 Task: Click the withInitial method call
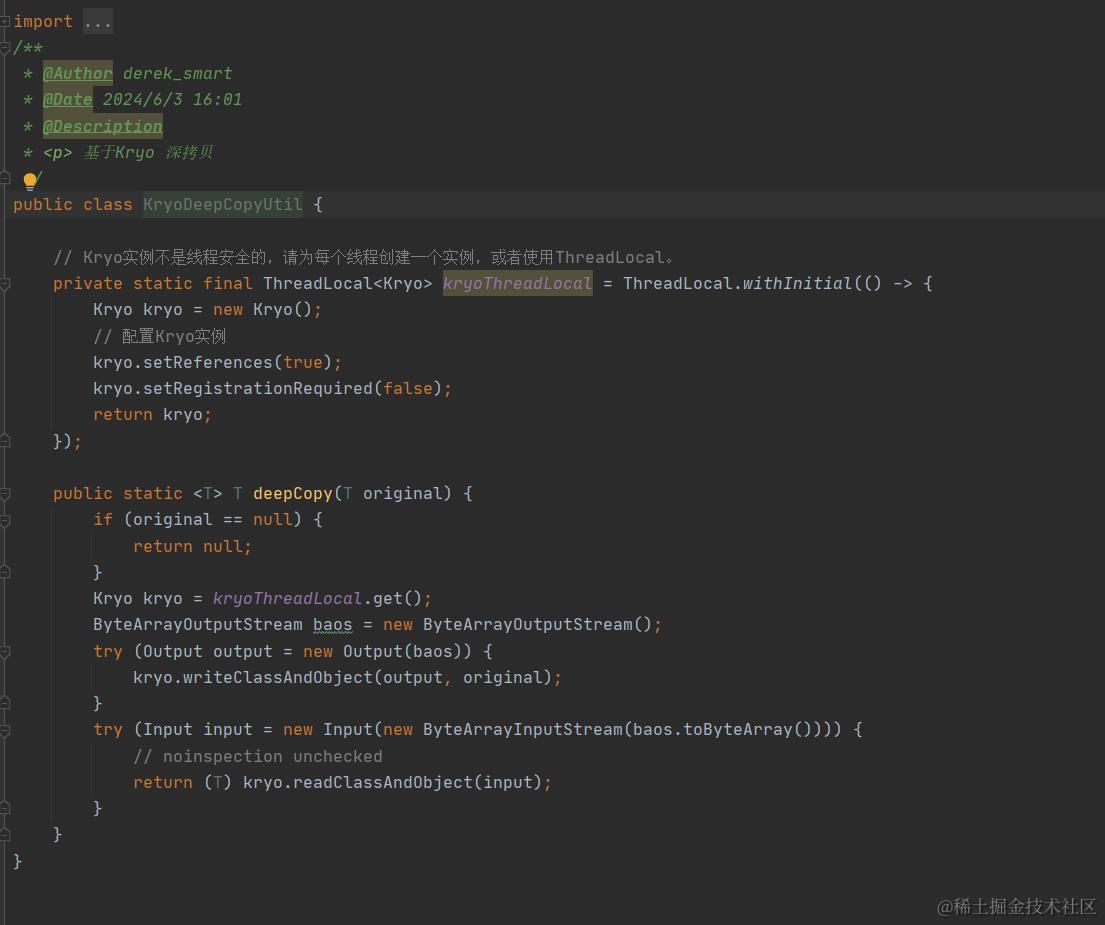click(x=798, y=283)
